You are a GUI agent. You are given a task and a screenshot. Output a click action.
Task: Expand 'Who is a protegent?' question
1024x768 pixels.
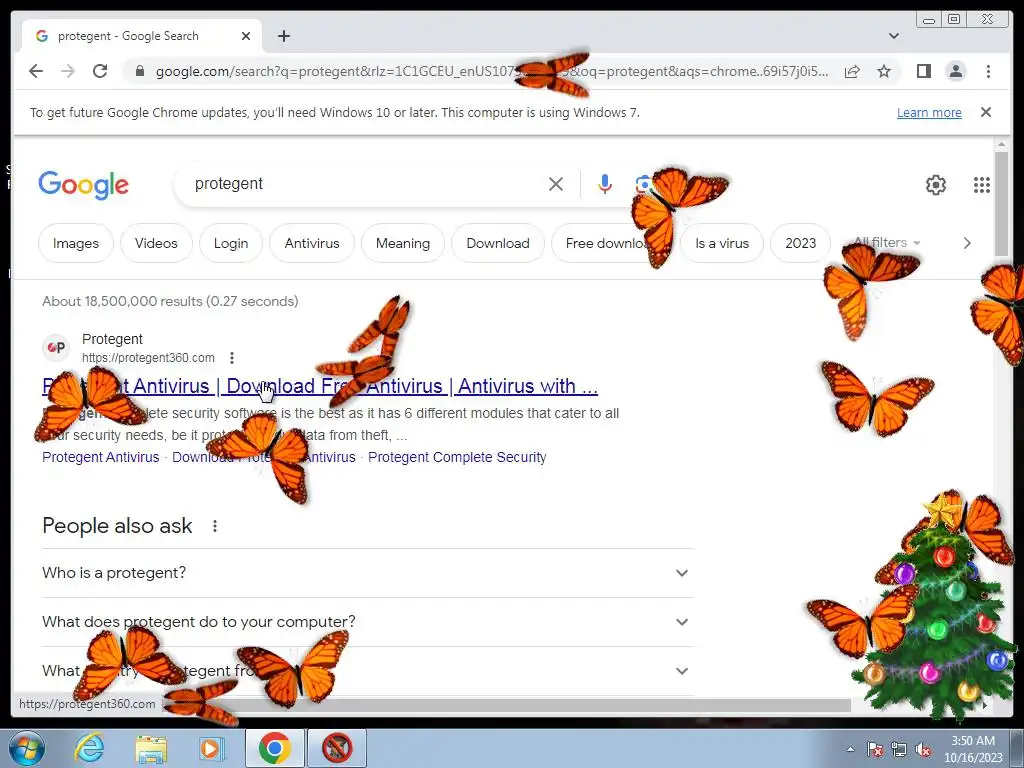pos(367,573)
